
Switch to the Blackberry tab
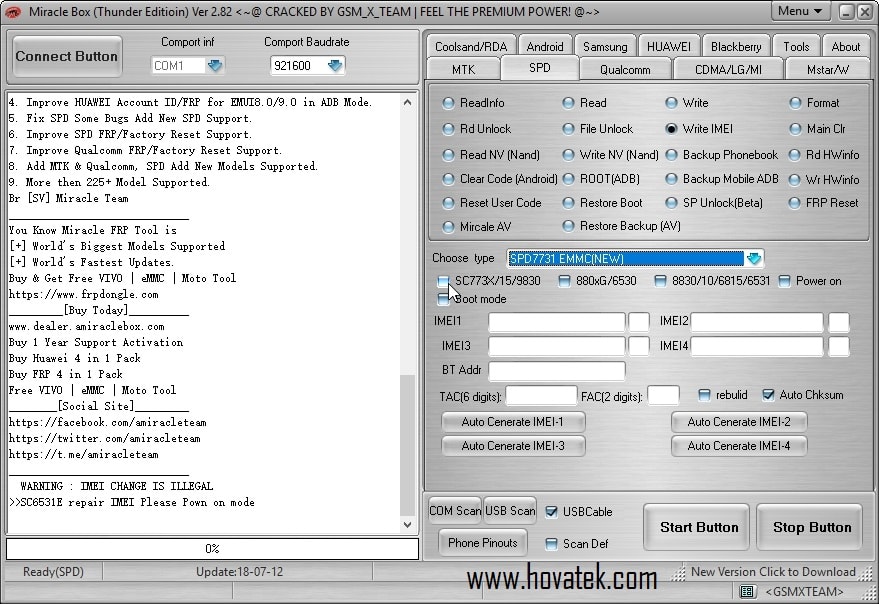point(736,47)
